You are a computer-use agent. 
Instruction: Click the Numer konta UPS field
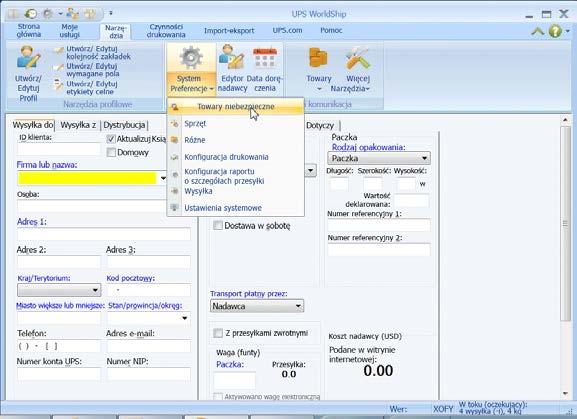click(59, 374)
